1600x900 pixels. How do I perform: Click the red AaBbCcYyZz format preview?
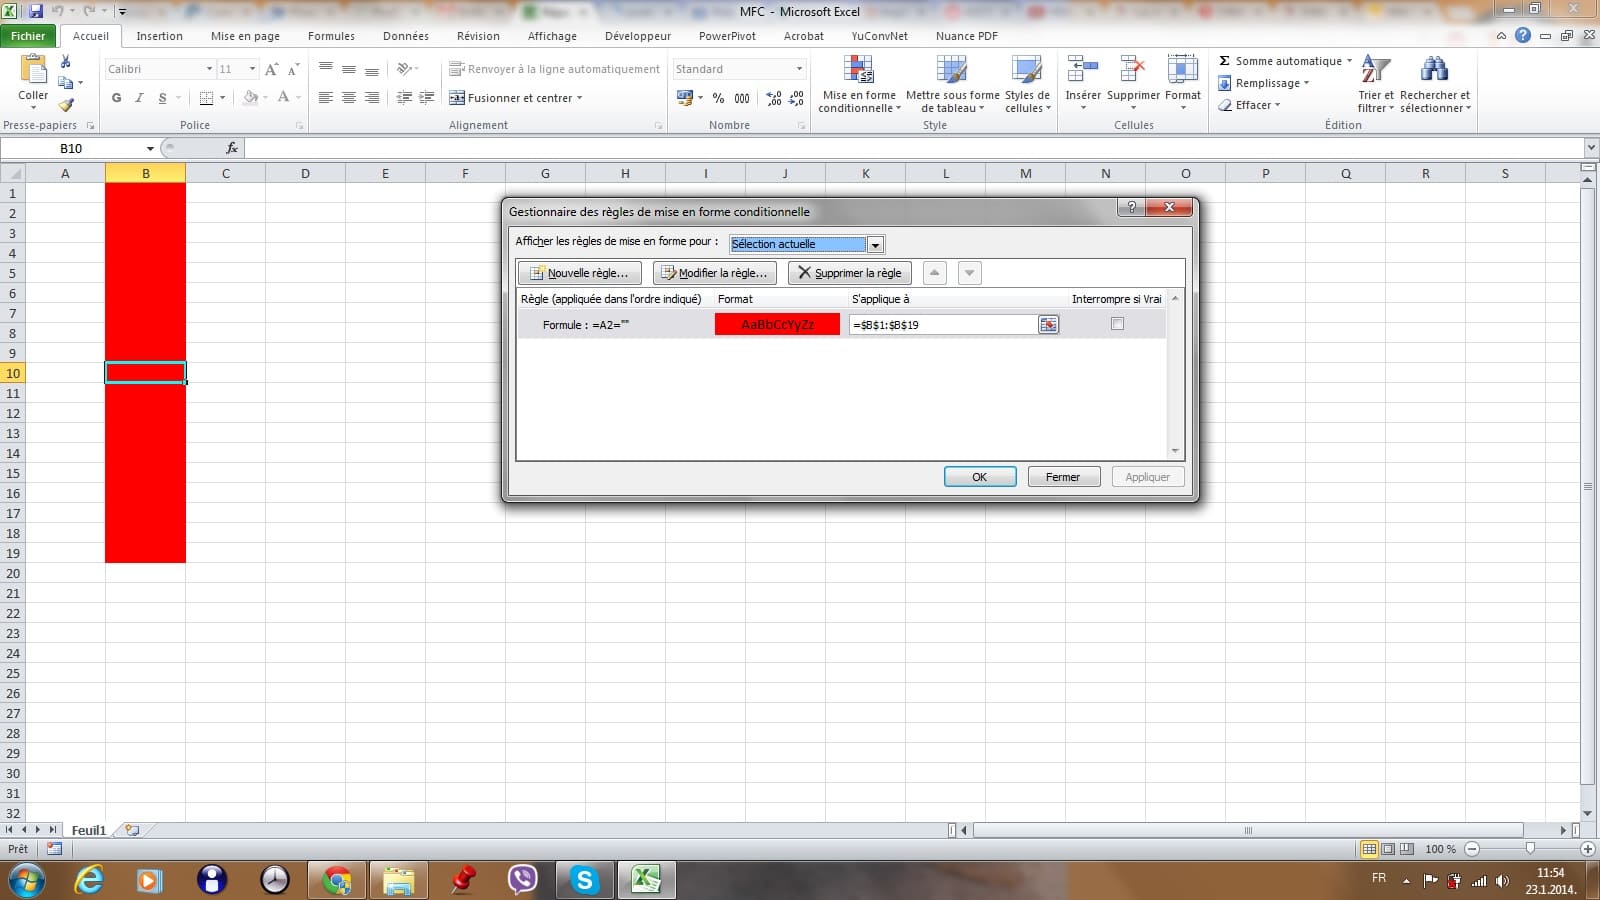(x=777, y=324)
